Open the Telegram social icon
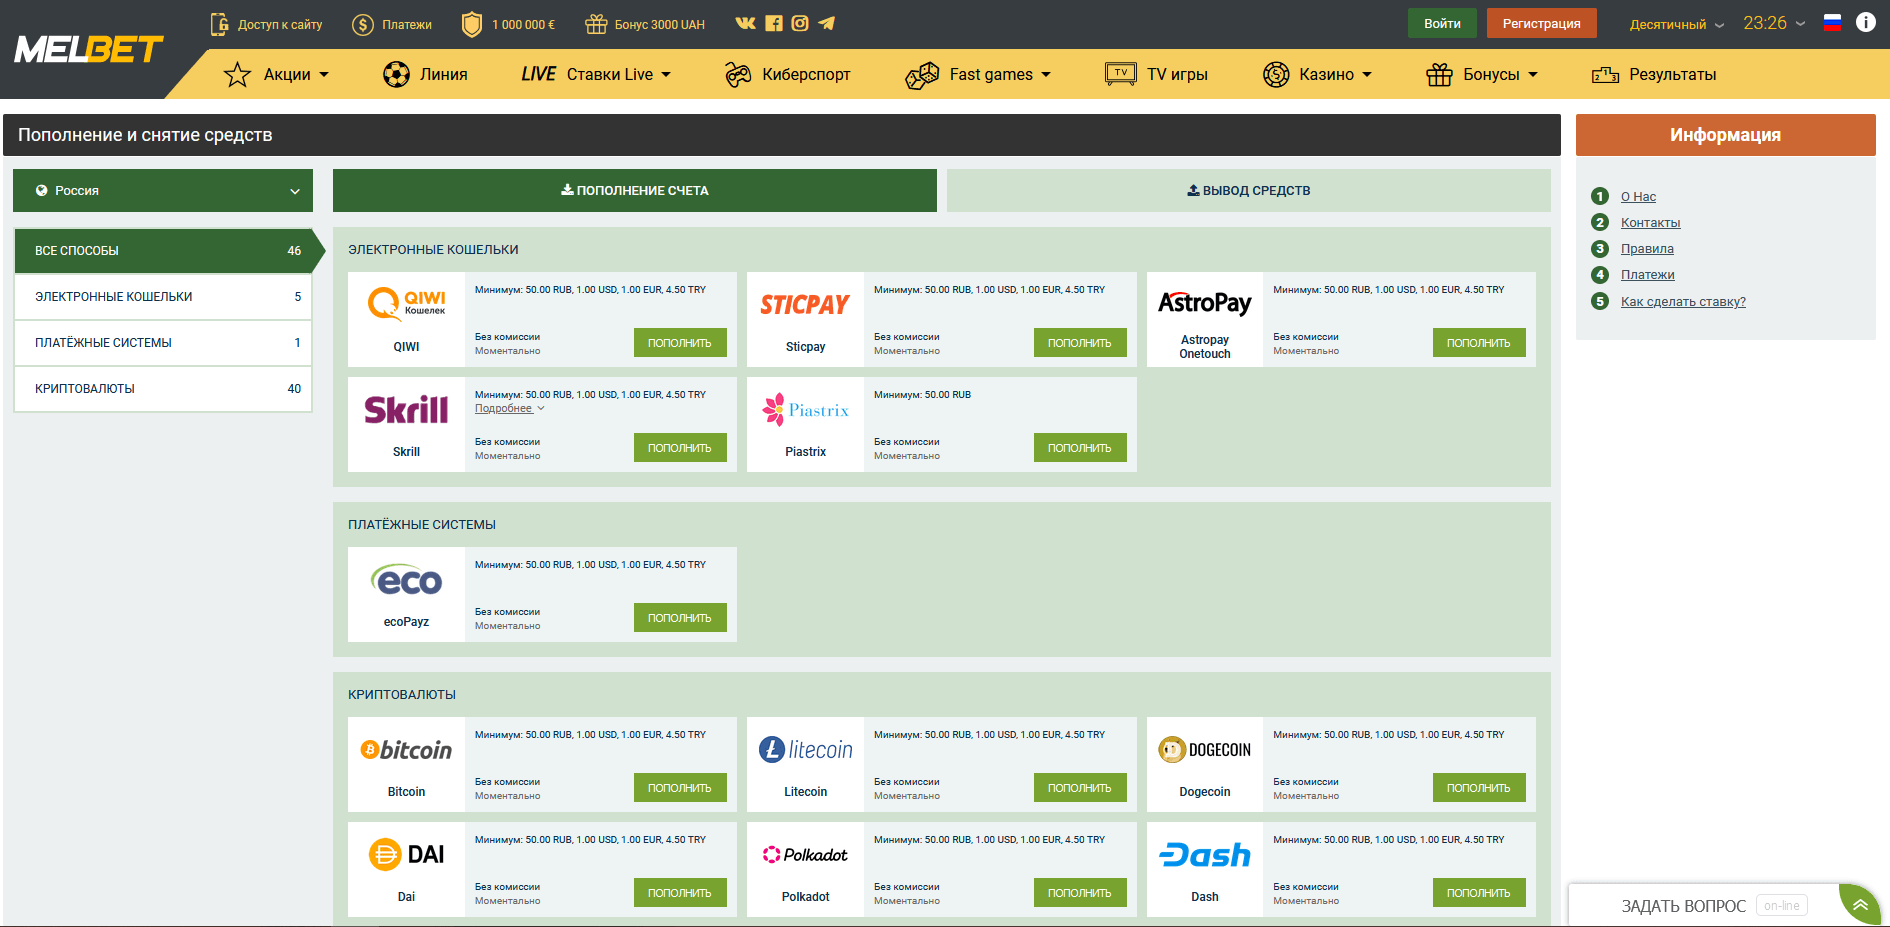 (826, 23)
